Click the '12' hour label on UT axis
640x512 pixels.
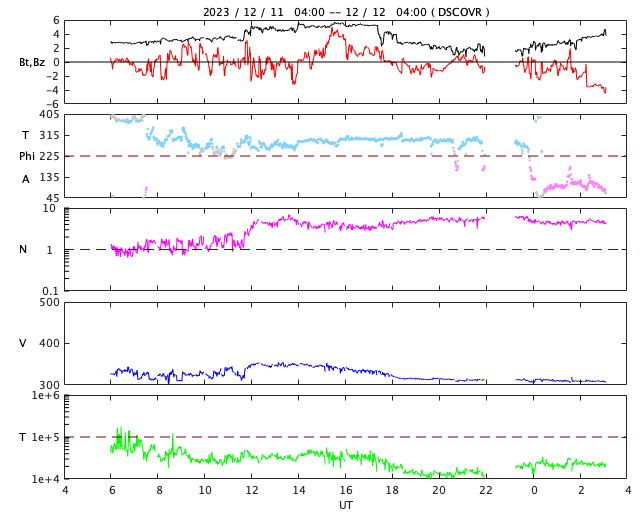(252, 490)
